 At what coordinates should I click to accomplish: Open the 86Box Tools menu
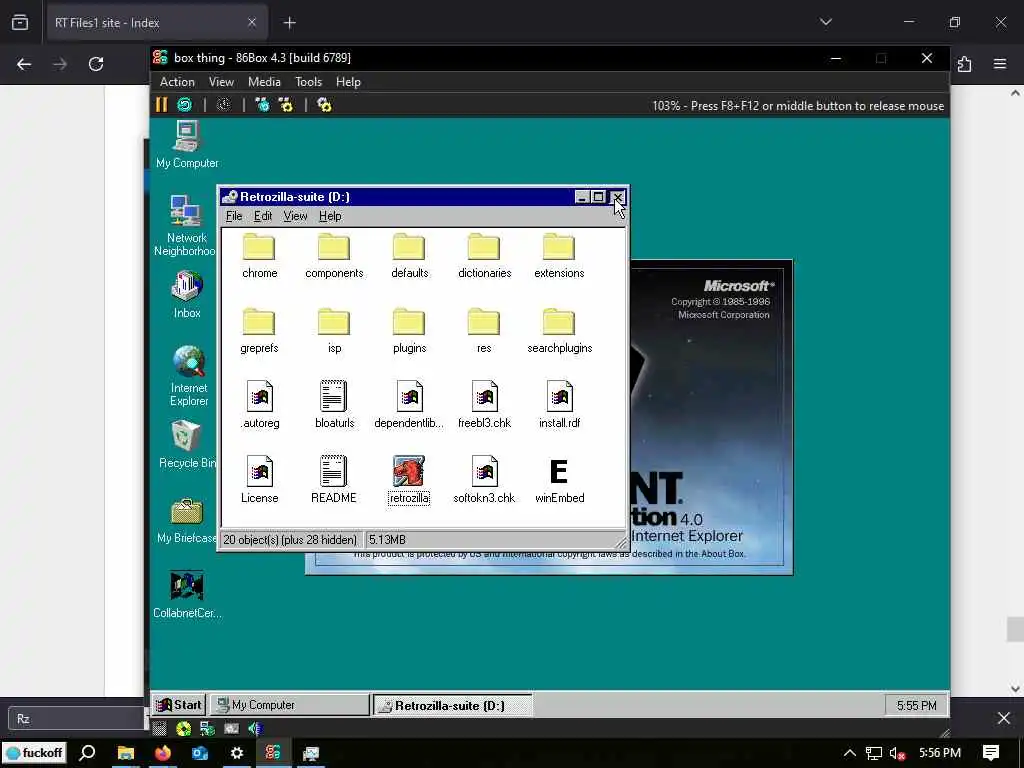coord(308,82)
